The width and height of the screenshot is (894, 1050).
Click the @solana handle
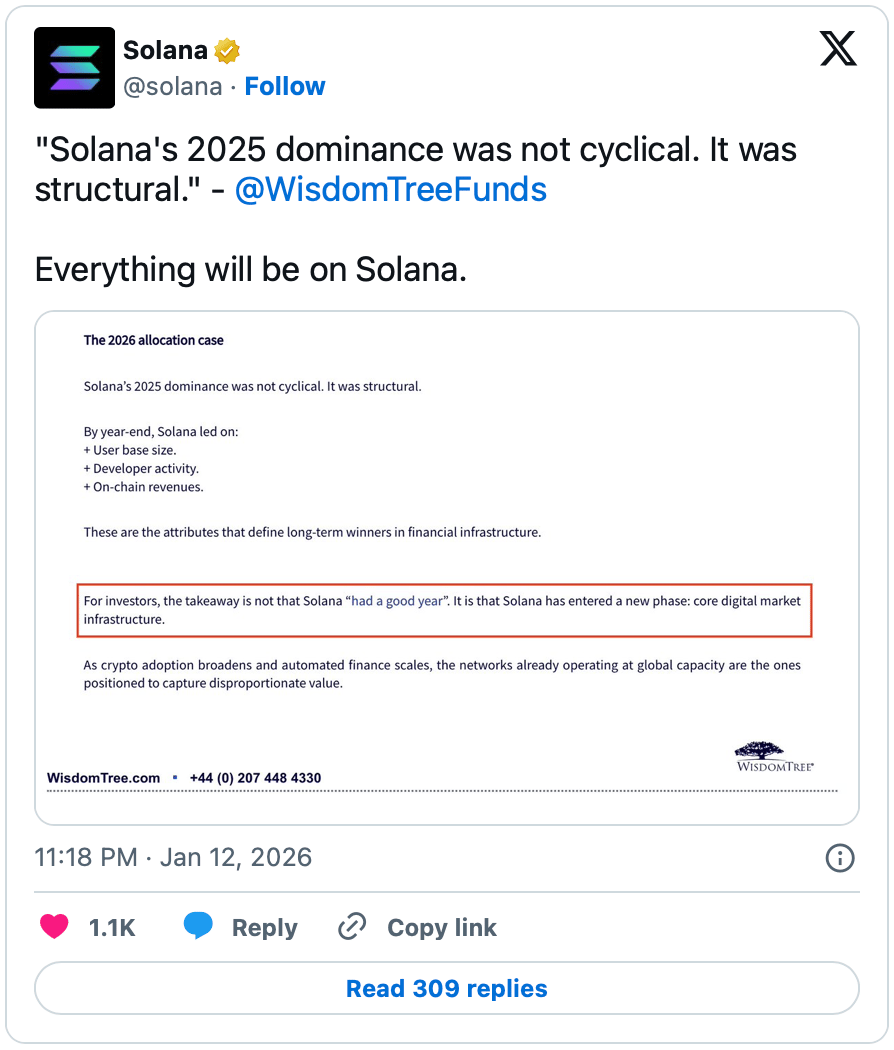pos(172,87)
